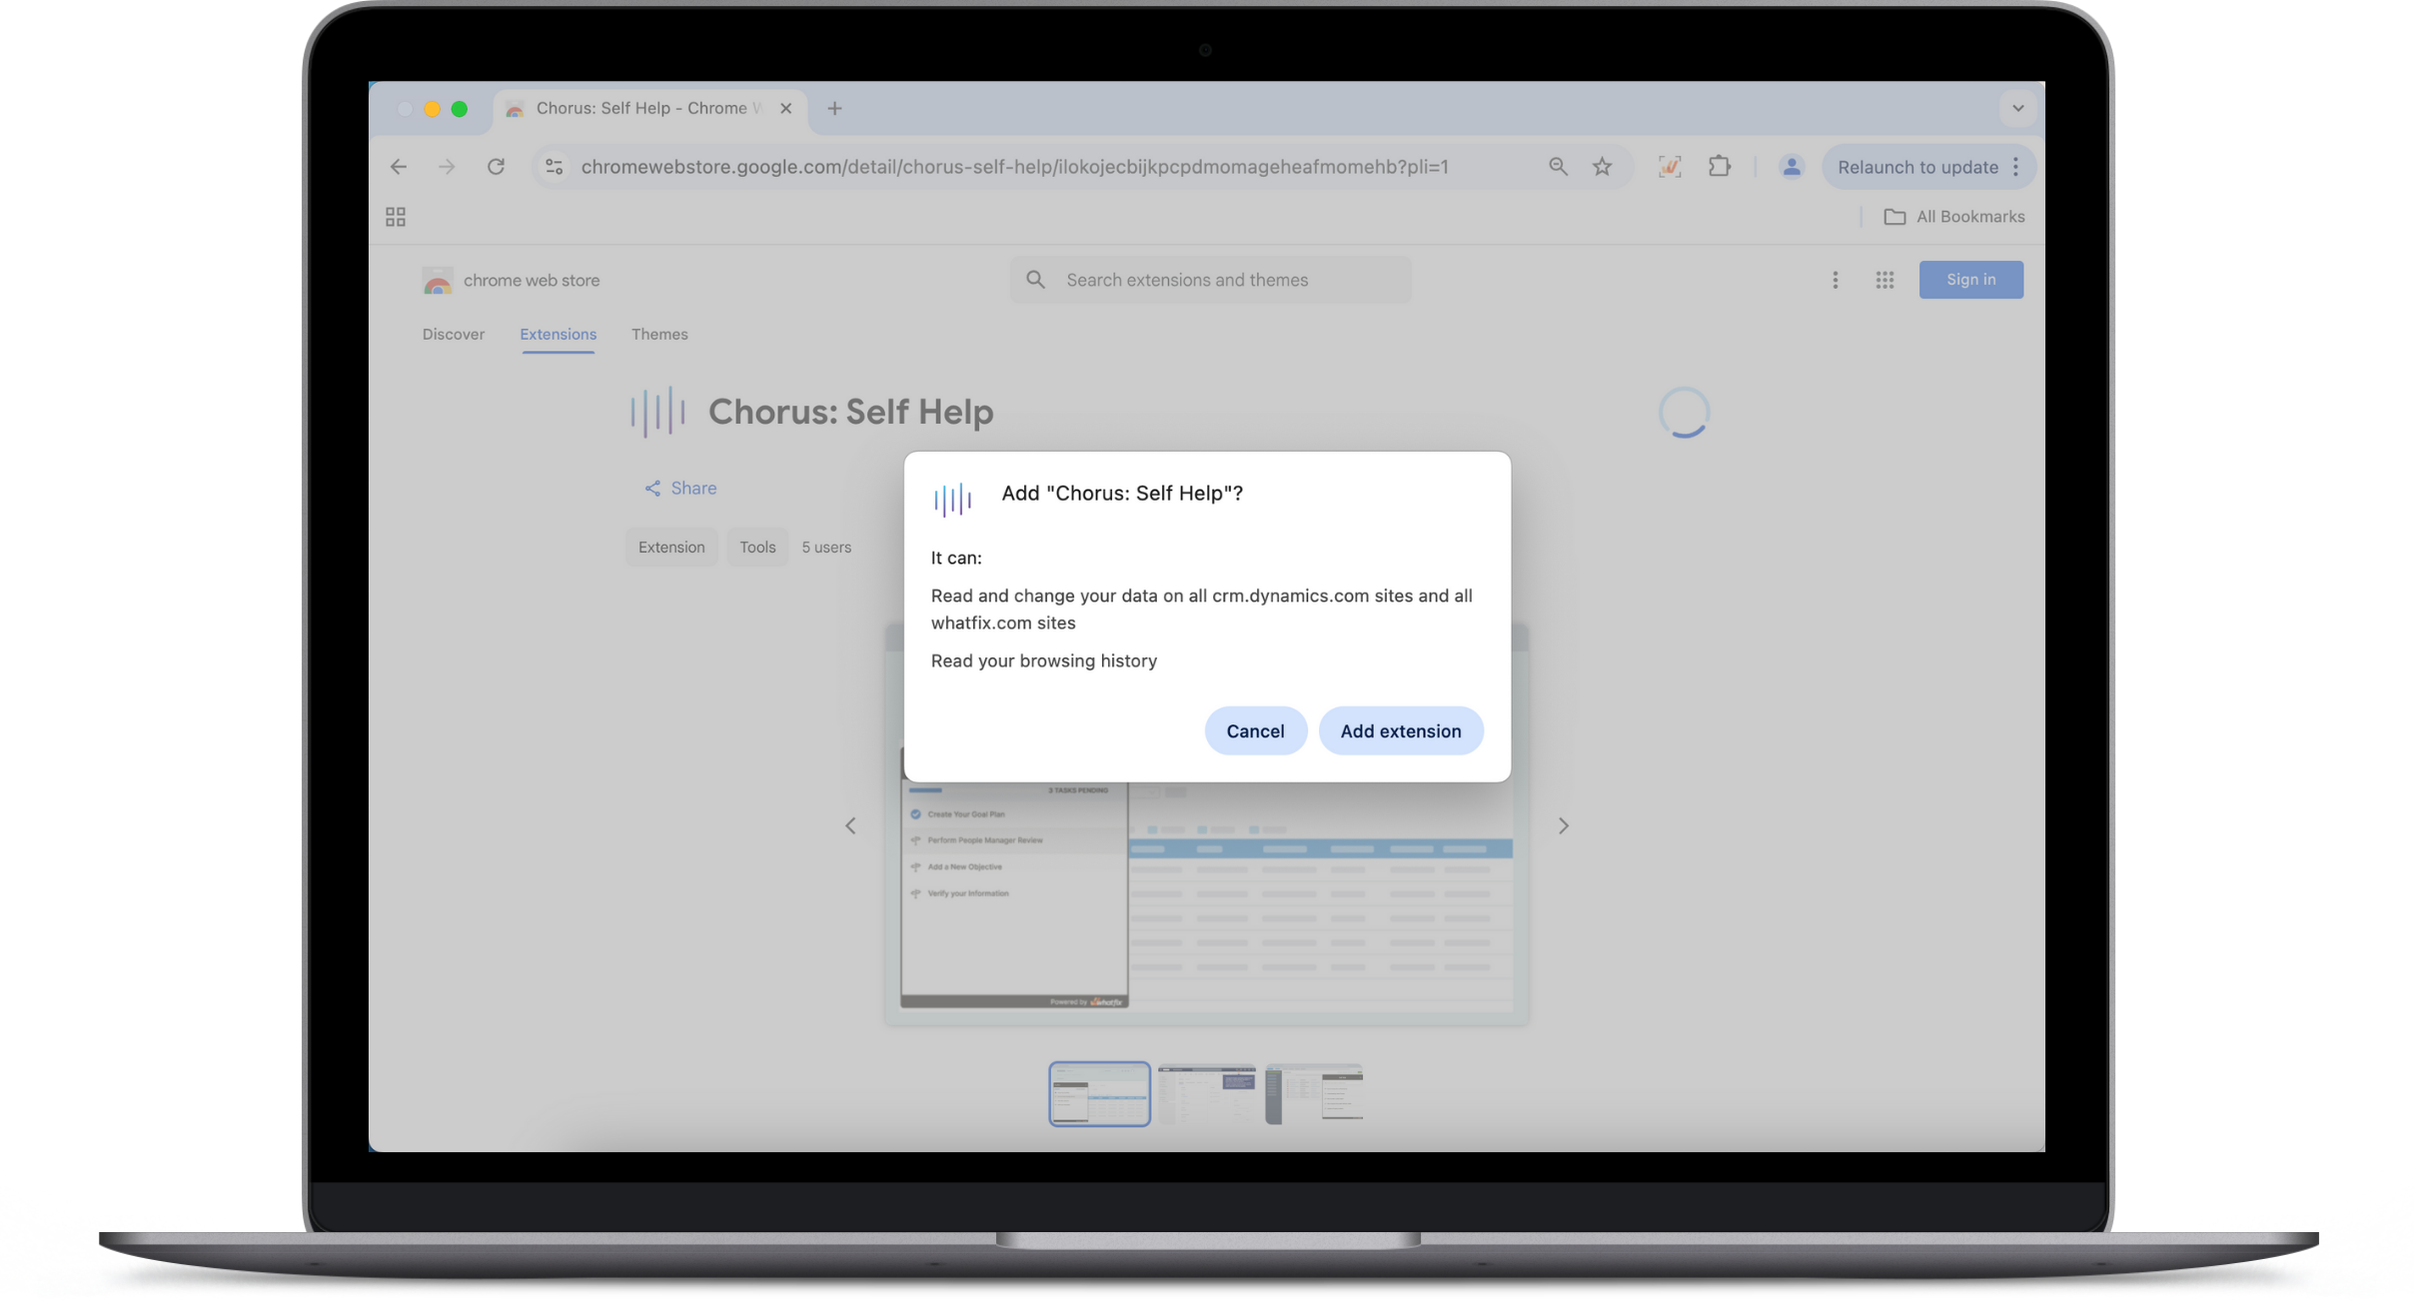Open the orange extension icon in toolbar

pyautogui.click(x=1669, y=167)
